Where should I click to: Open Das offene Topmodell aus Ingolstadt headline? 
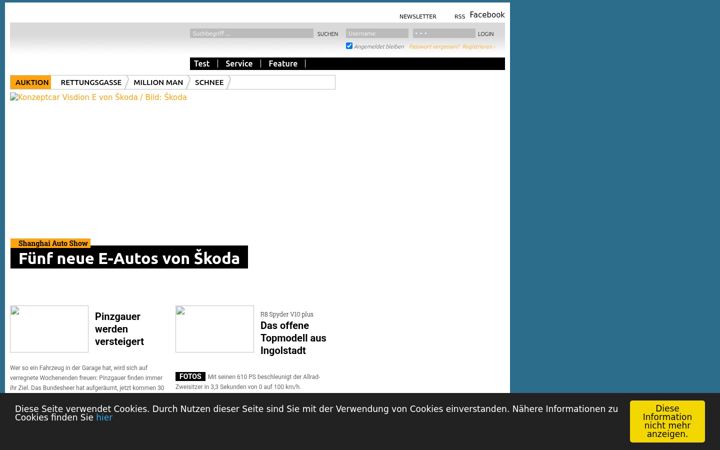tap(293, 338)
